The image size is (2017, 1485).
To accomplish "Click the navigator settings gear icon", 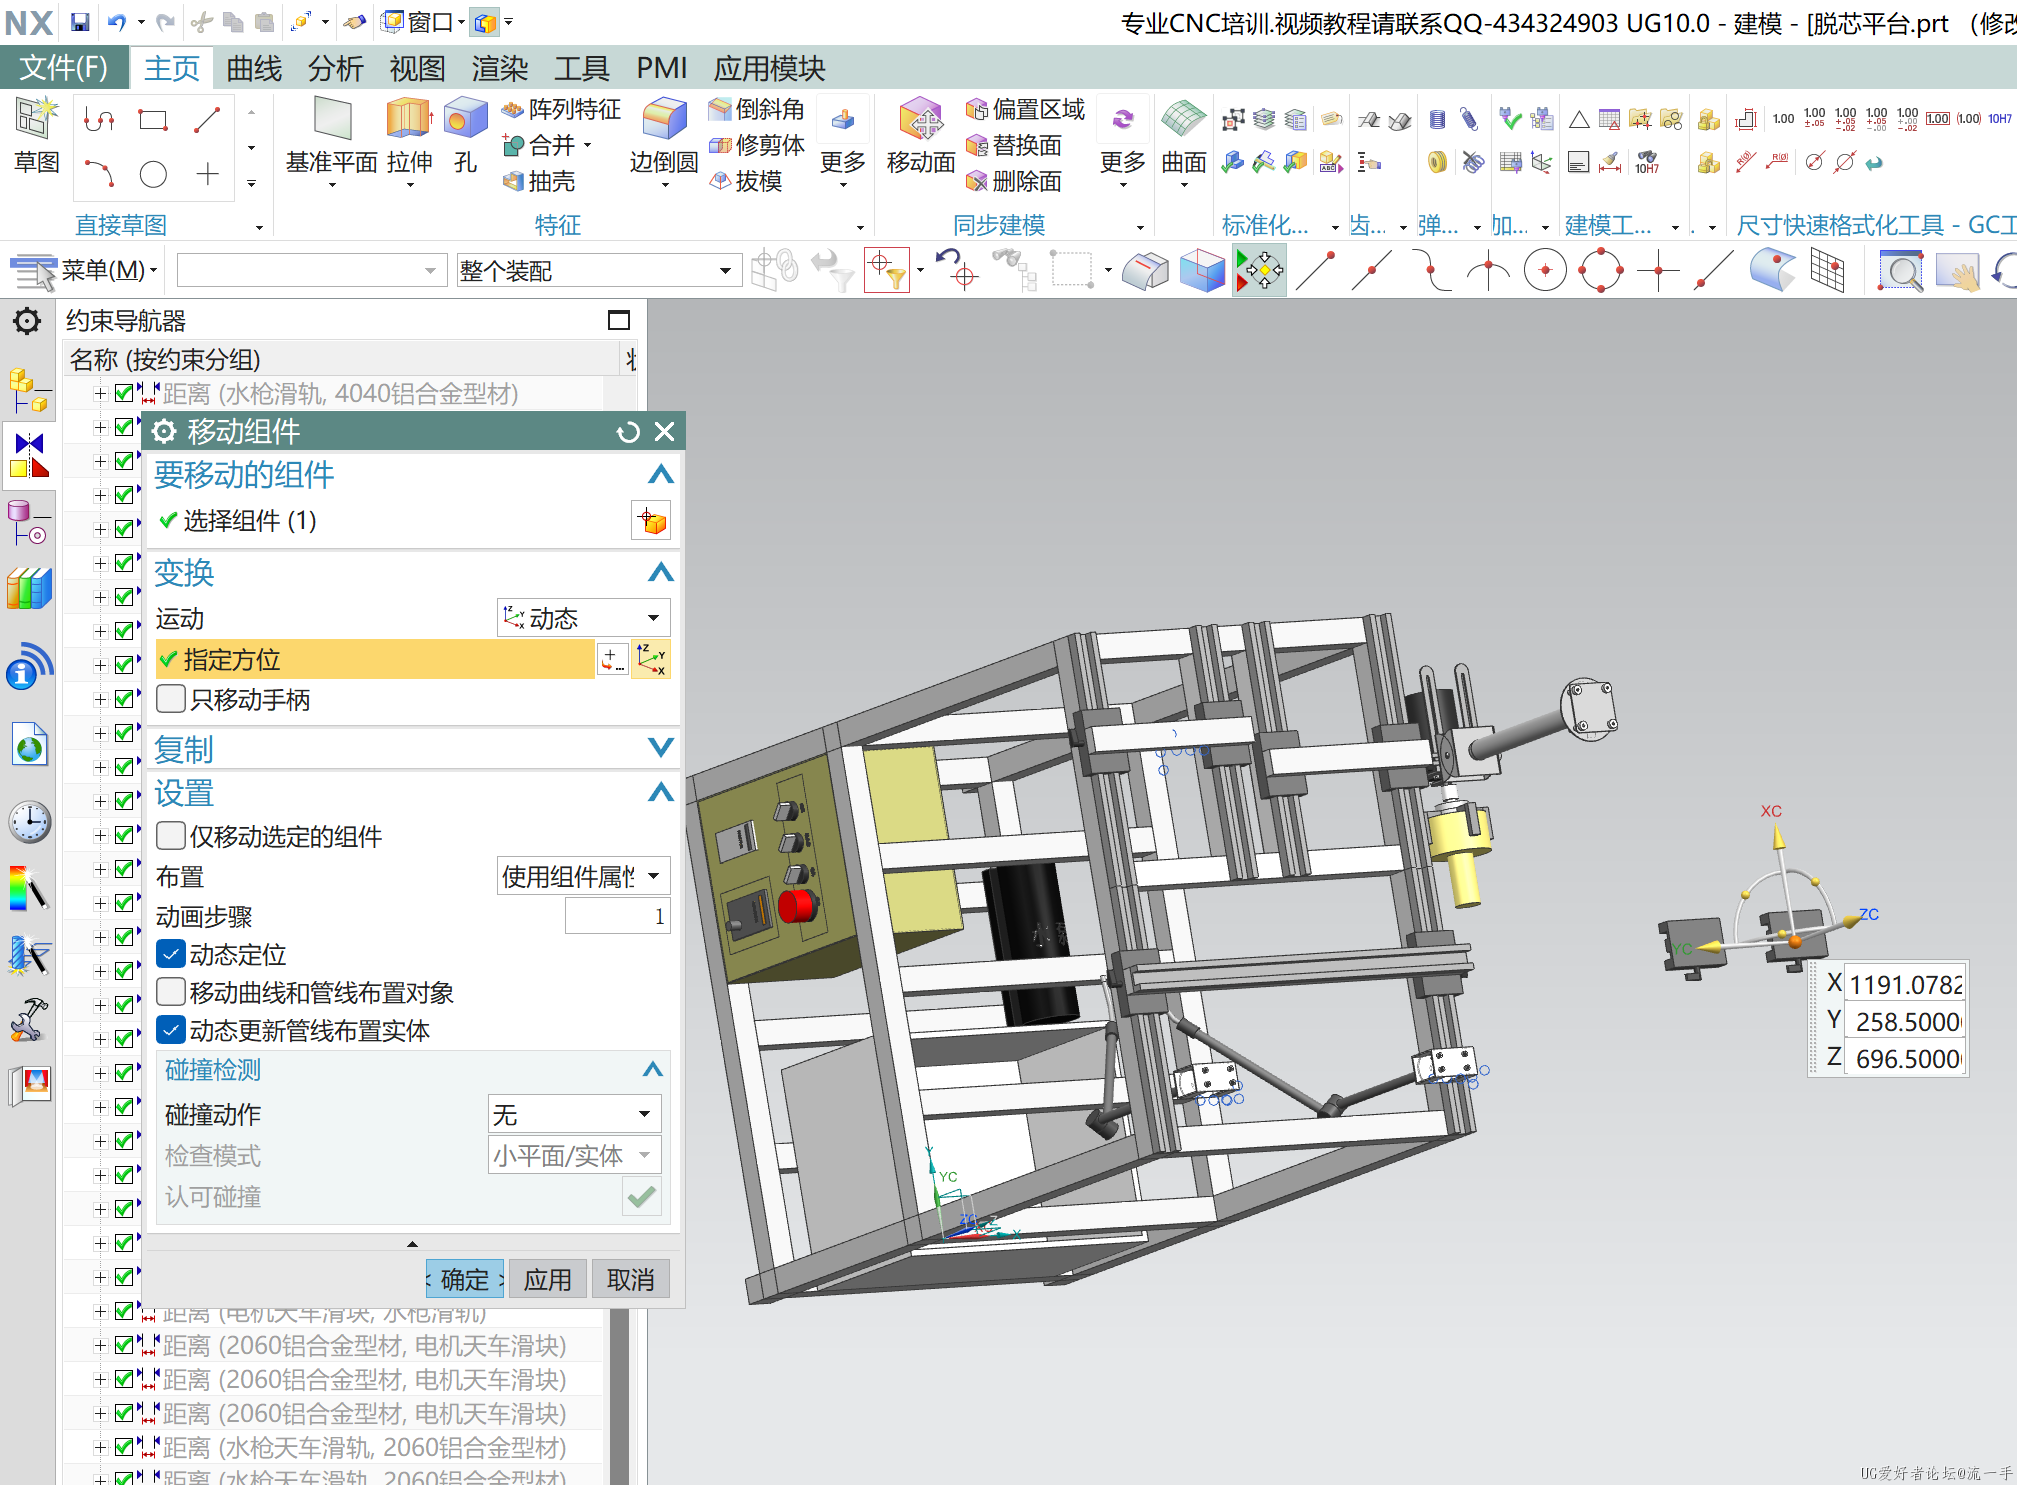I will (x=27, y=321).
